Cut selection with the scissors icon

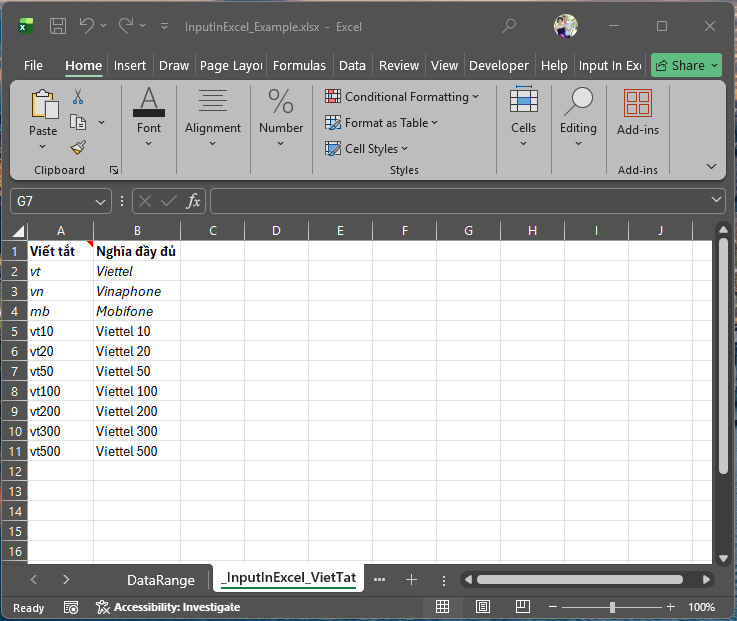tap(78, 96)
